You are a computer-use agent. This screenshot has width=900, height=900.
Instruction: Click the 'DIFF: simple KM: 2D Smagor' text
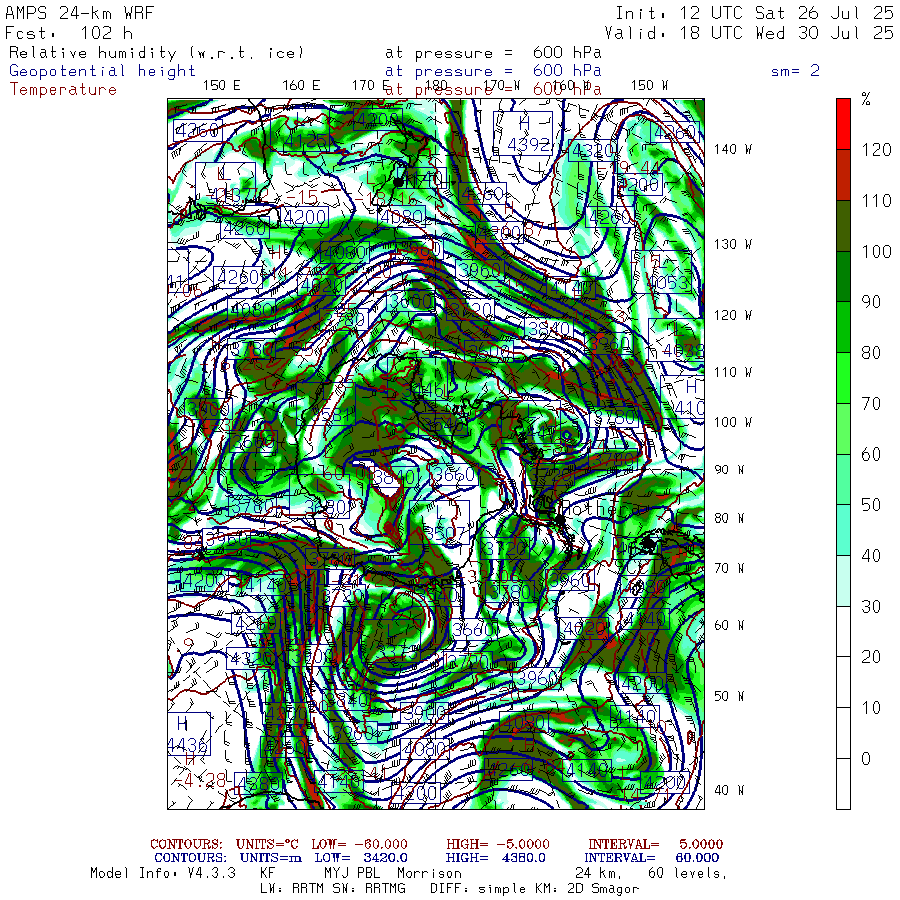click(x=534, y=889)
